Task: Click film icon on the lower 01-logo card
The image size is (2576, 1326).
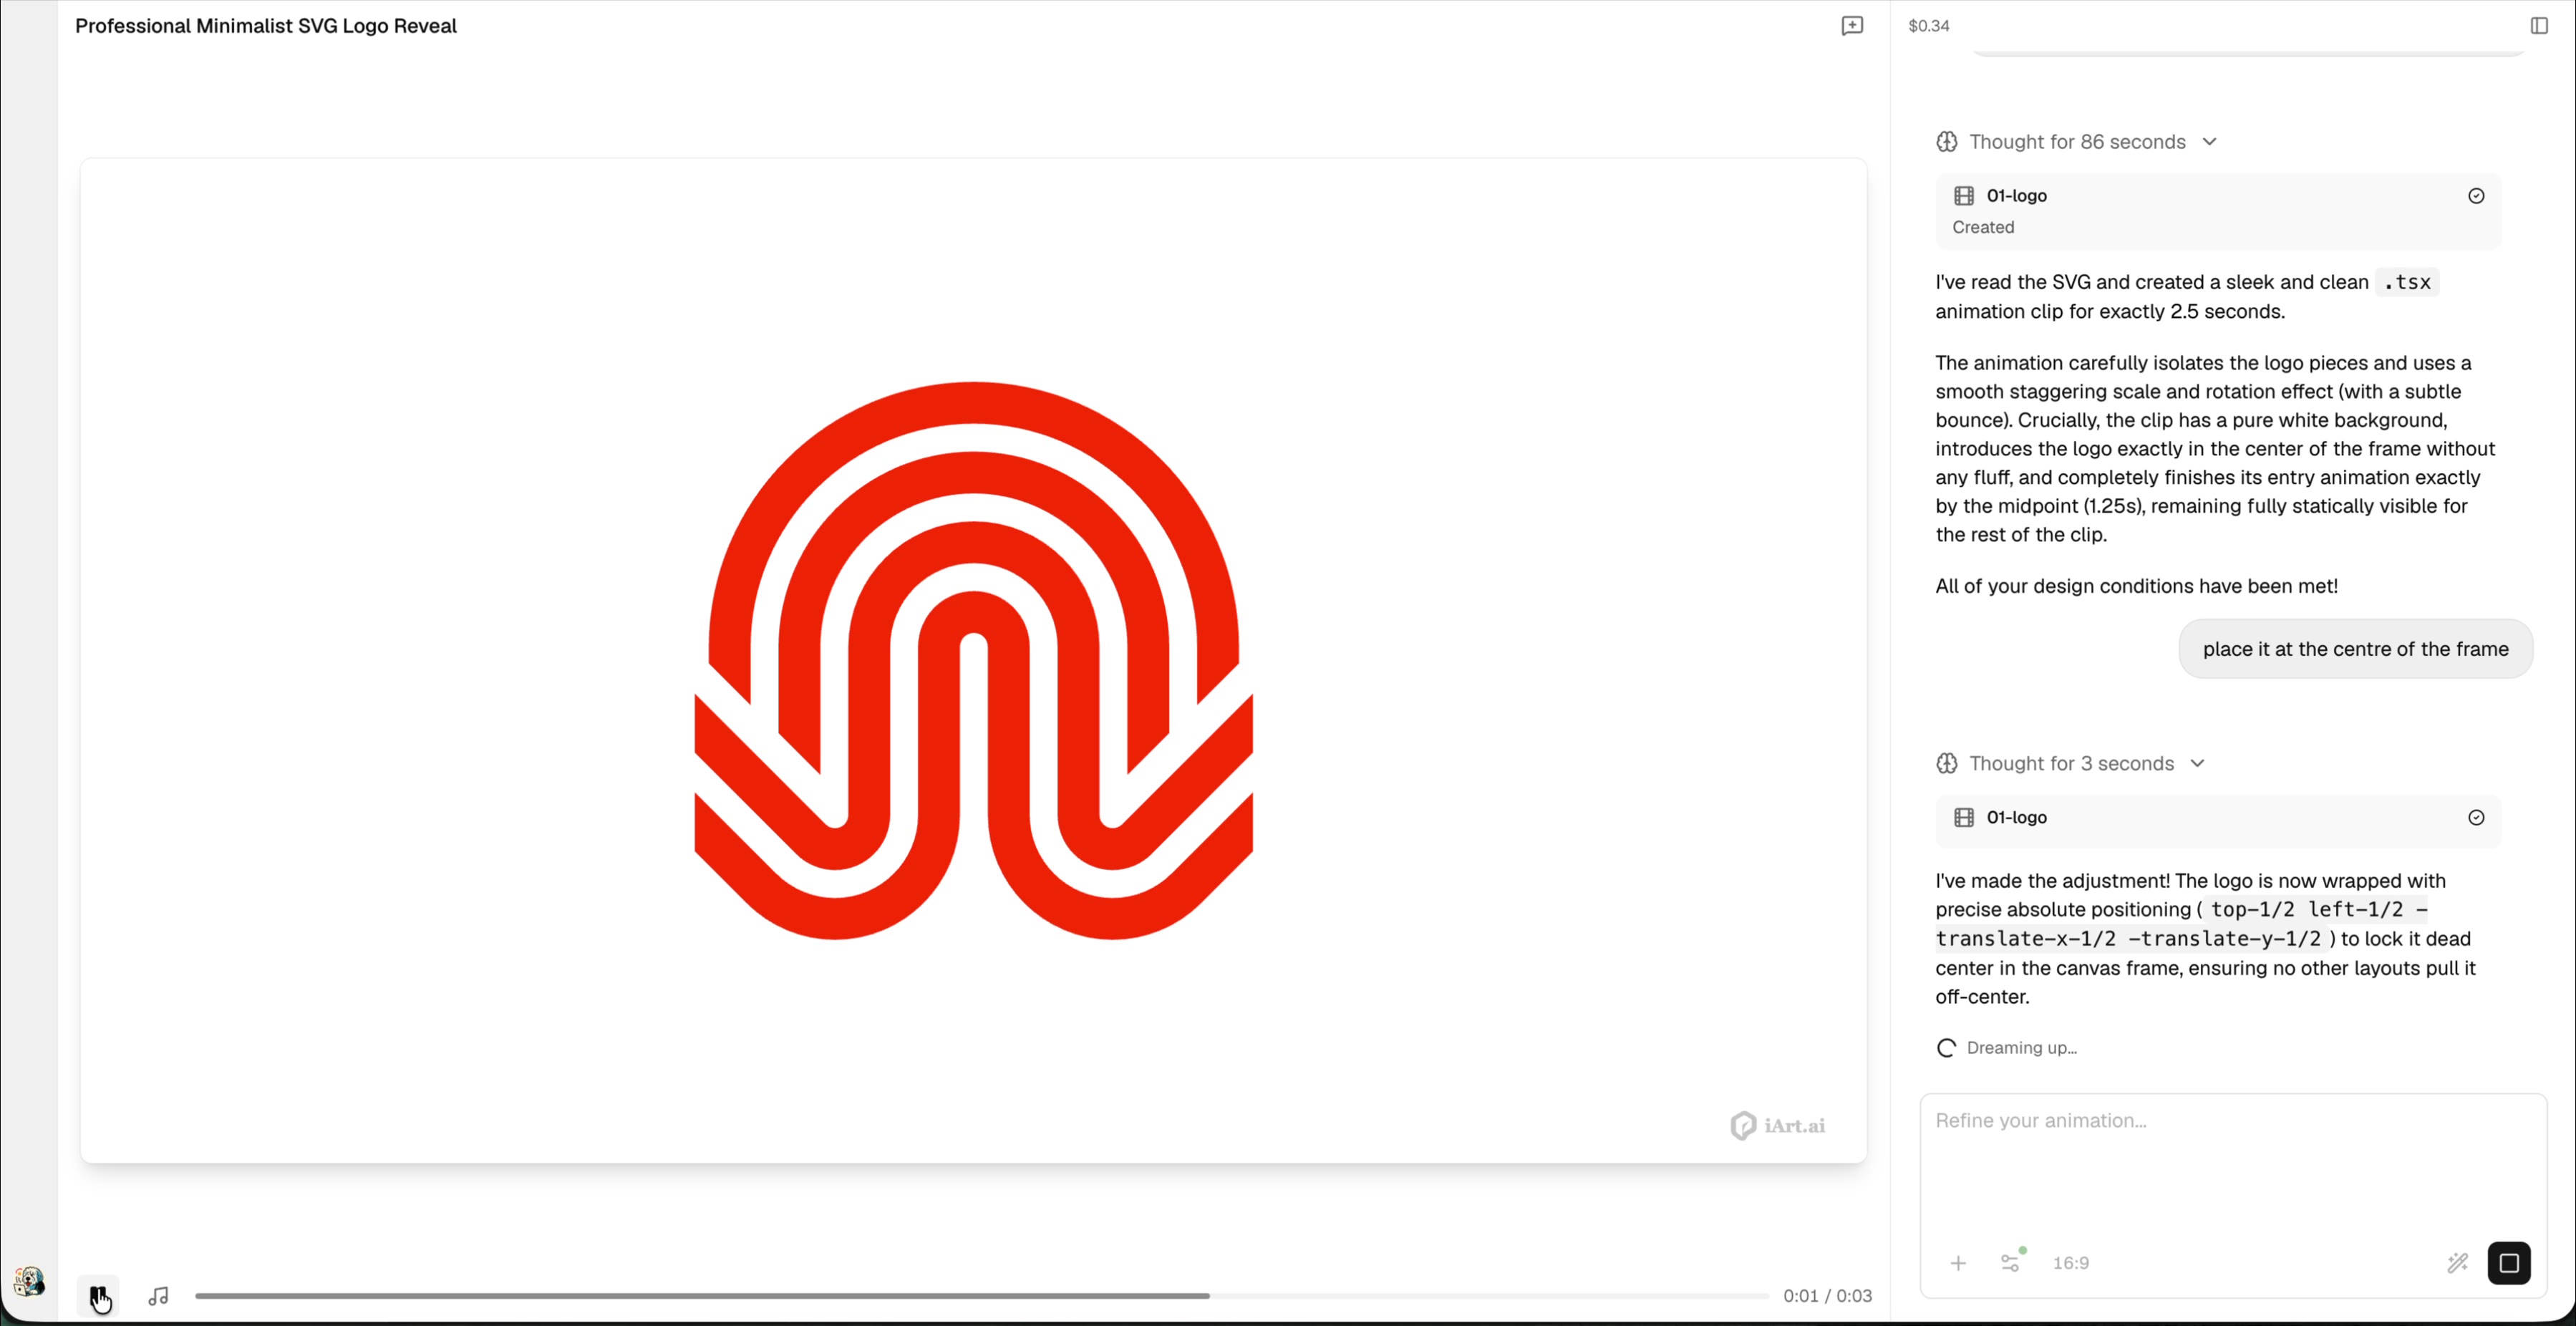Action: pyautogui.click(x=1964, y=818)
